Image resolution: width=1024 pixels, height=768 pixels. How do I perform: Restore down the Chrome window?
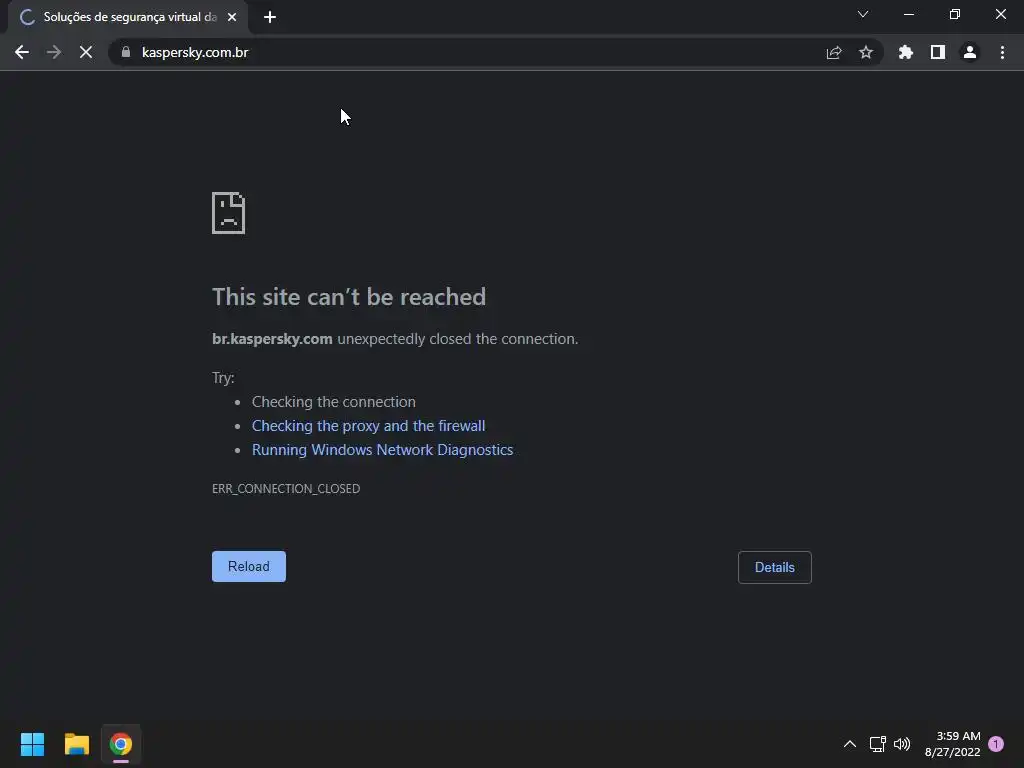point(955,14)
